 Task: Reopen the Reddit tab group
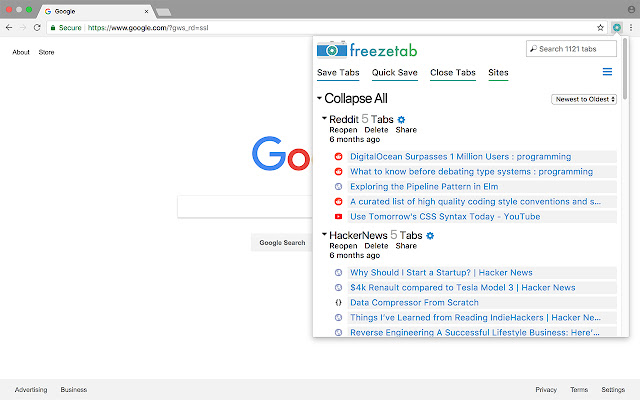343,130
